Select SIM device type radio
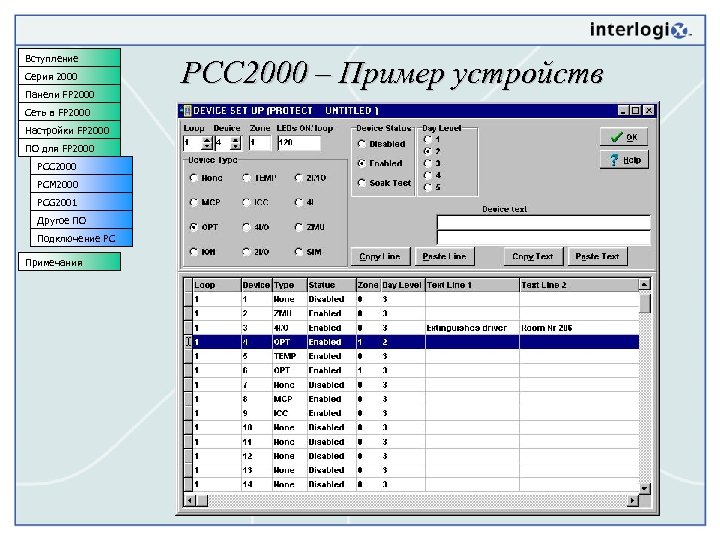The height and width of the screenshot is (540, 720). pos(299,252)
